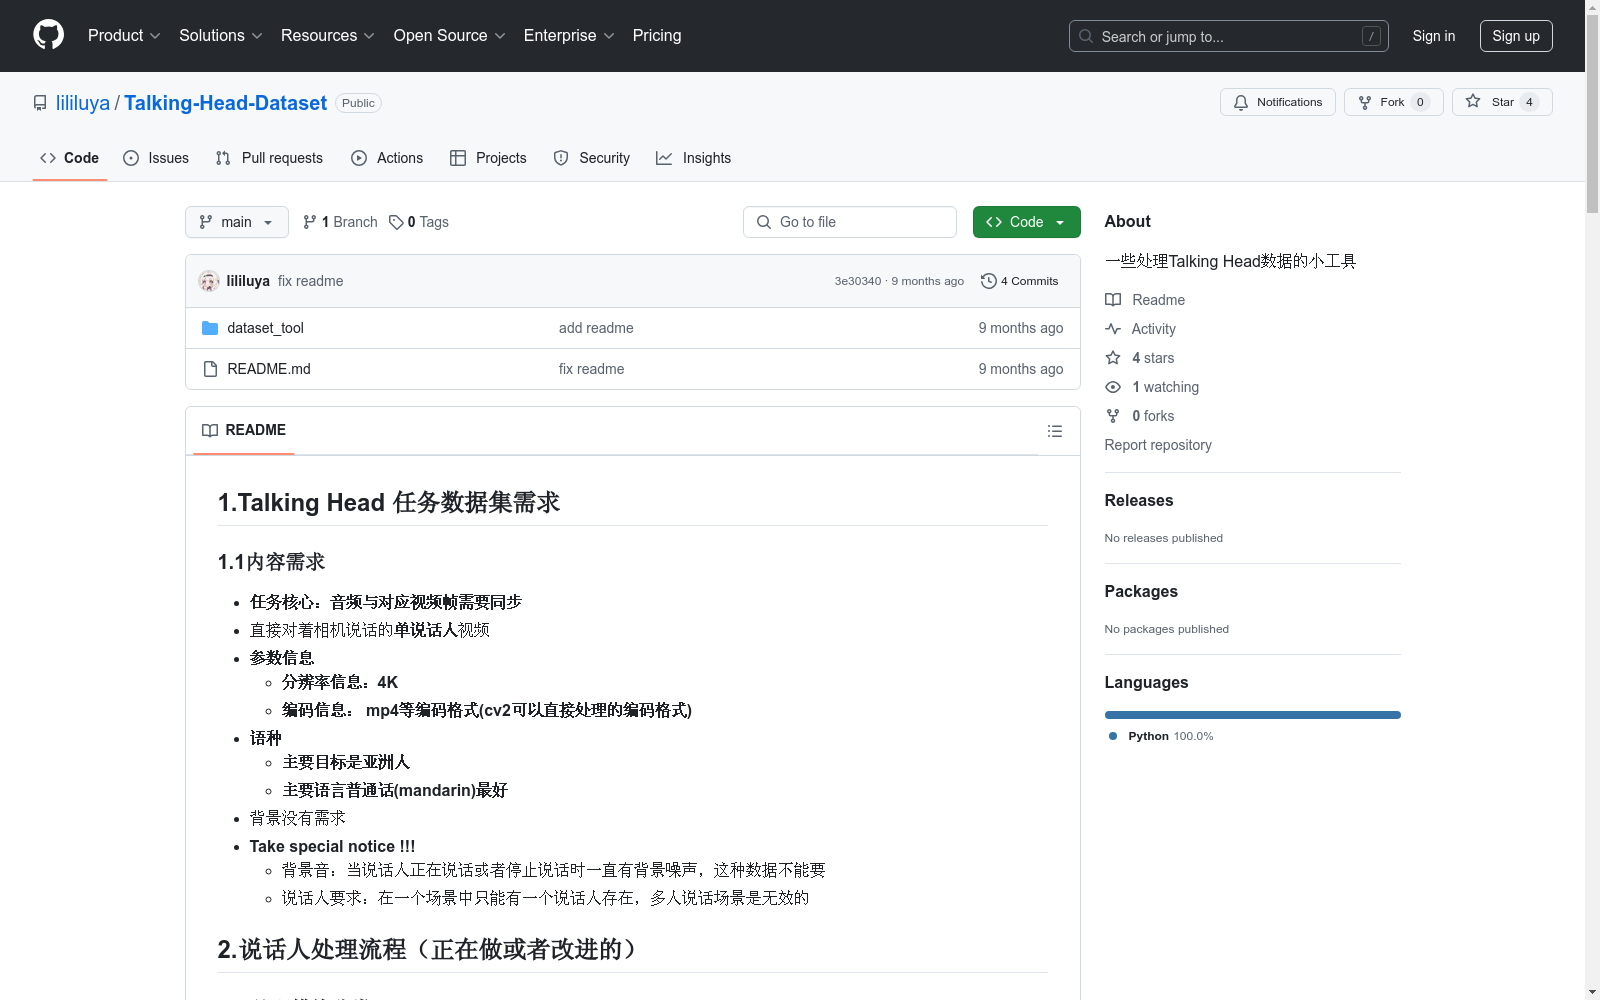Open the main branch selector dropdown

(x=237, y=222)
